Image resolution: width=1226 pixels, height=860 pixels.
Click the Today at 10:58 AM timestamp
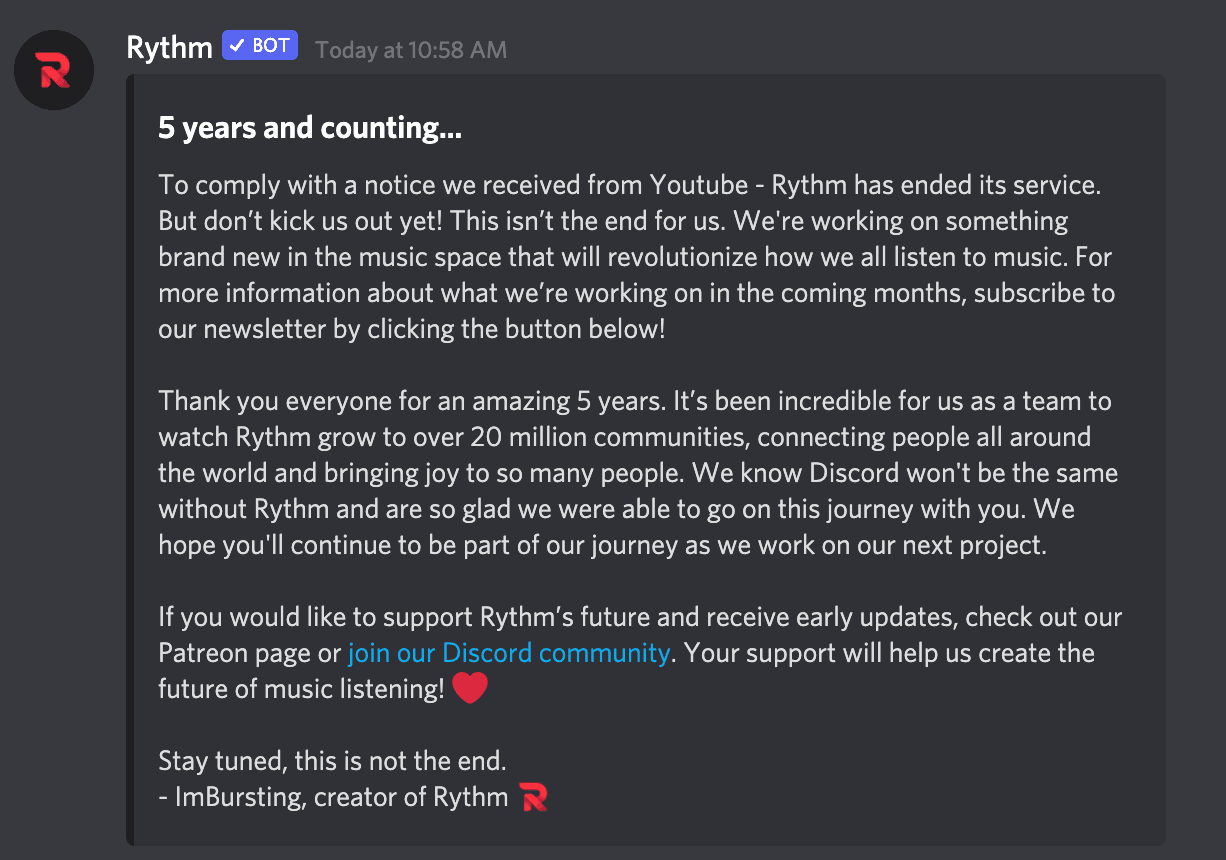coord(411,50)
